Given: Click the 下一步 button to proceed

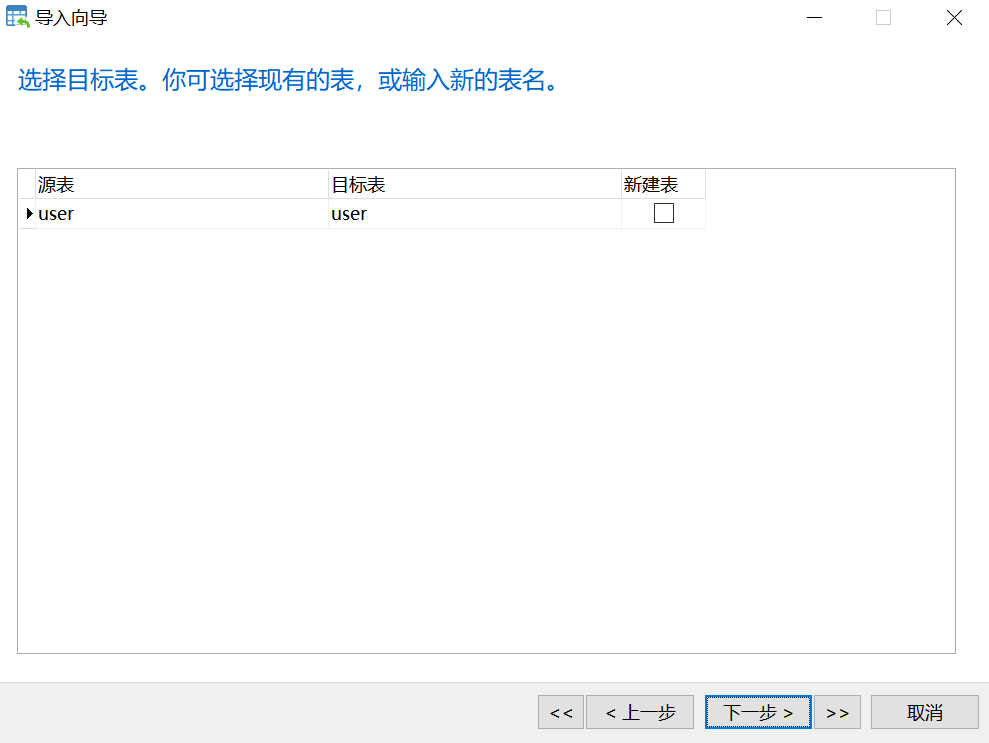Looking at the screenshot, I should (757, 712).
